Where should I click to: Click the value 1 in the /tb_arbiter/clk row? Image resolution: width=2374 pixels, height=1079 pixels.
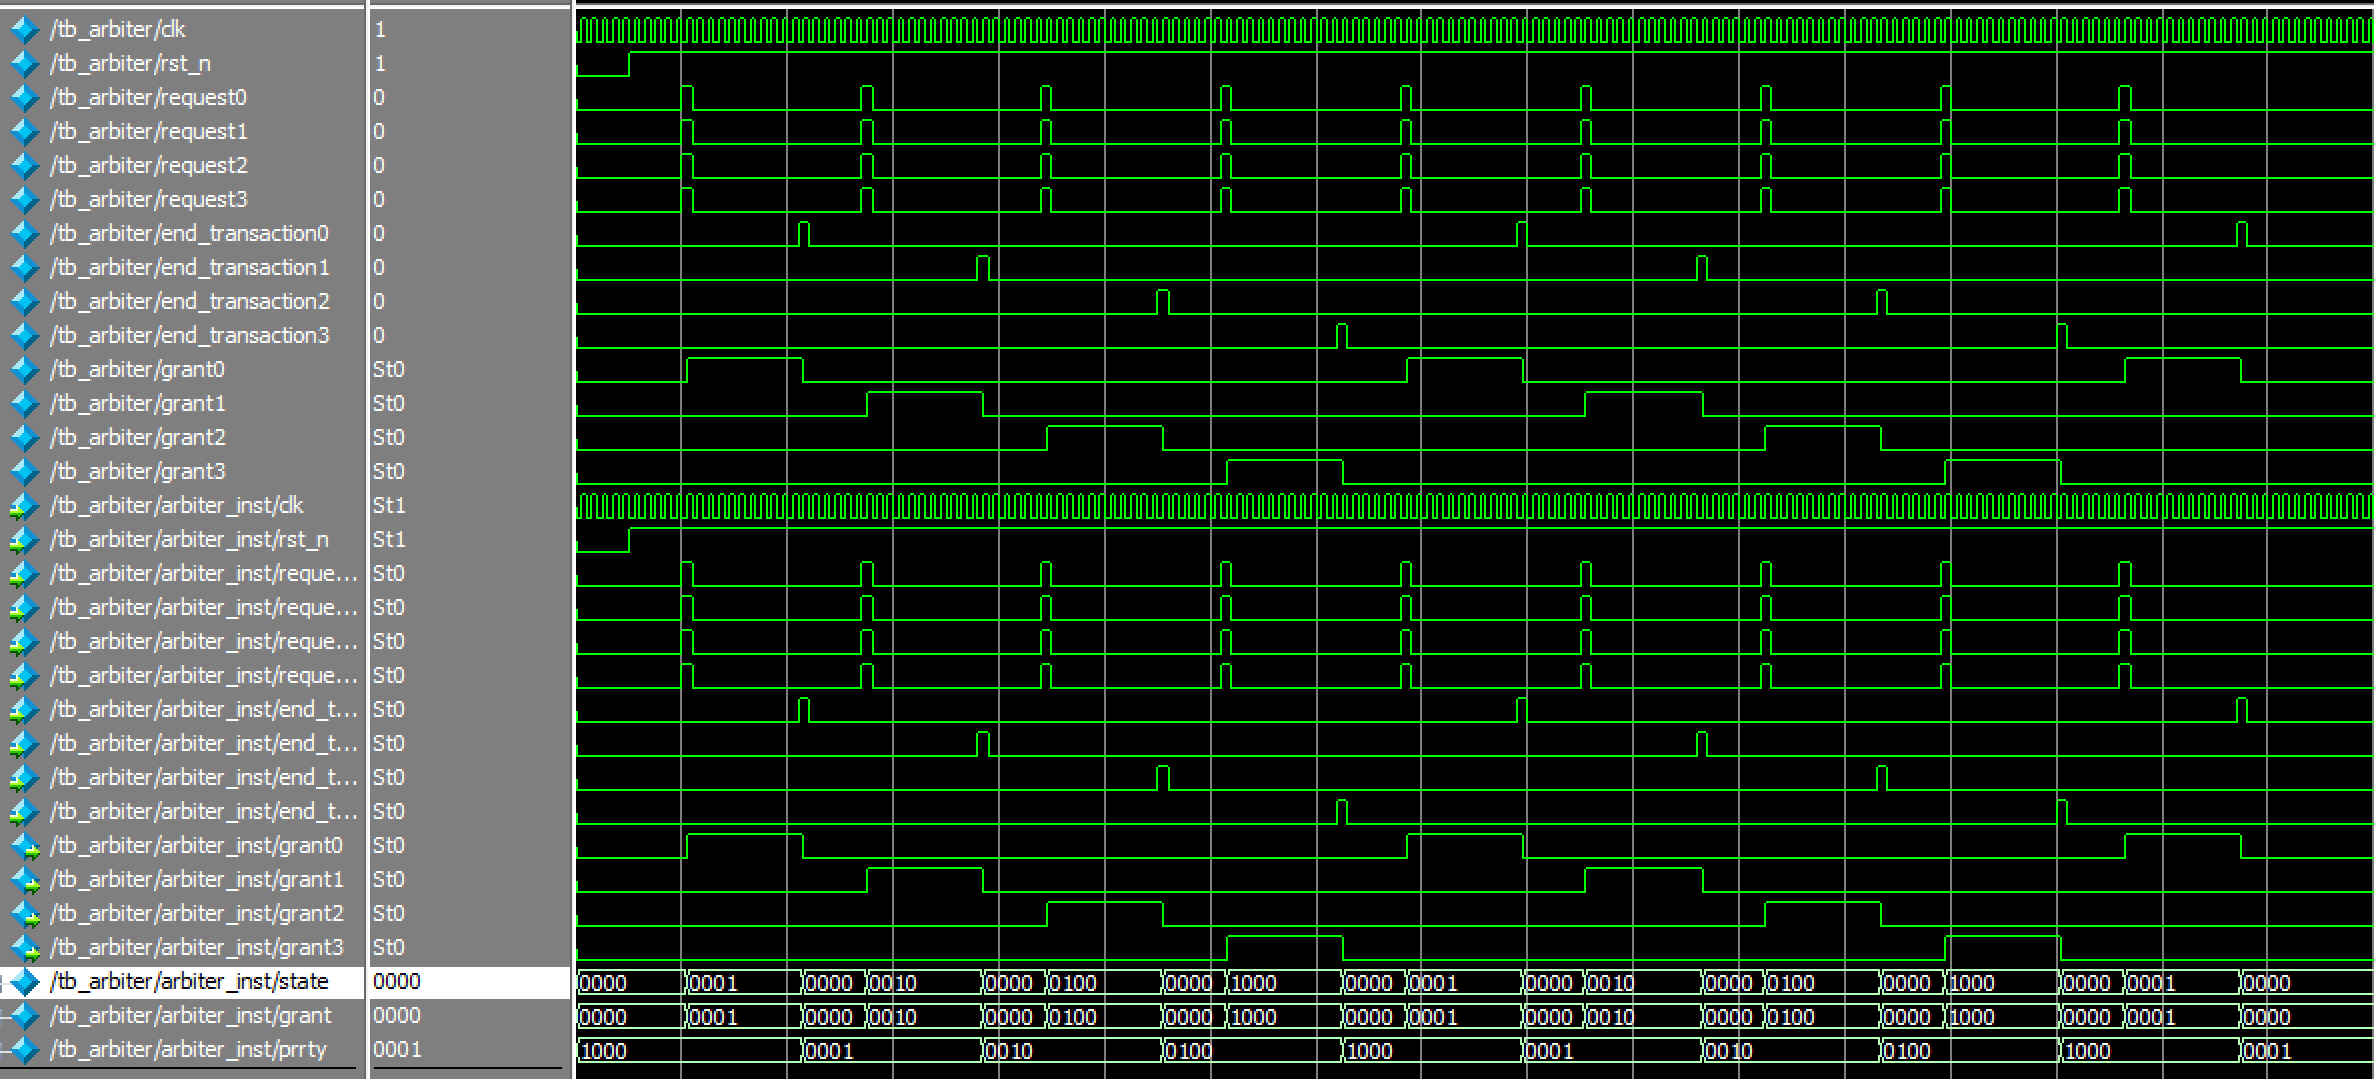[380, 30]
